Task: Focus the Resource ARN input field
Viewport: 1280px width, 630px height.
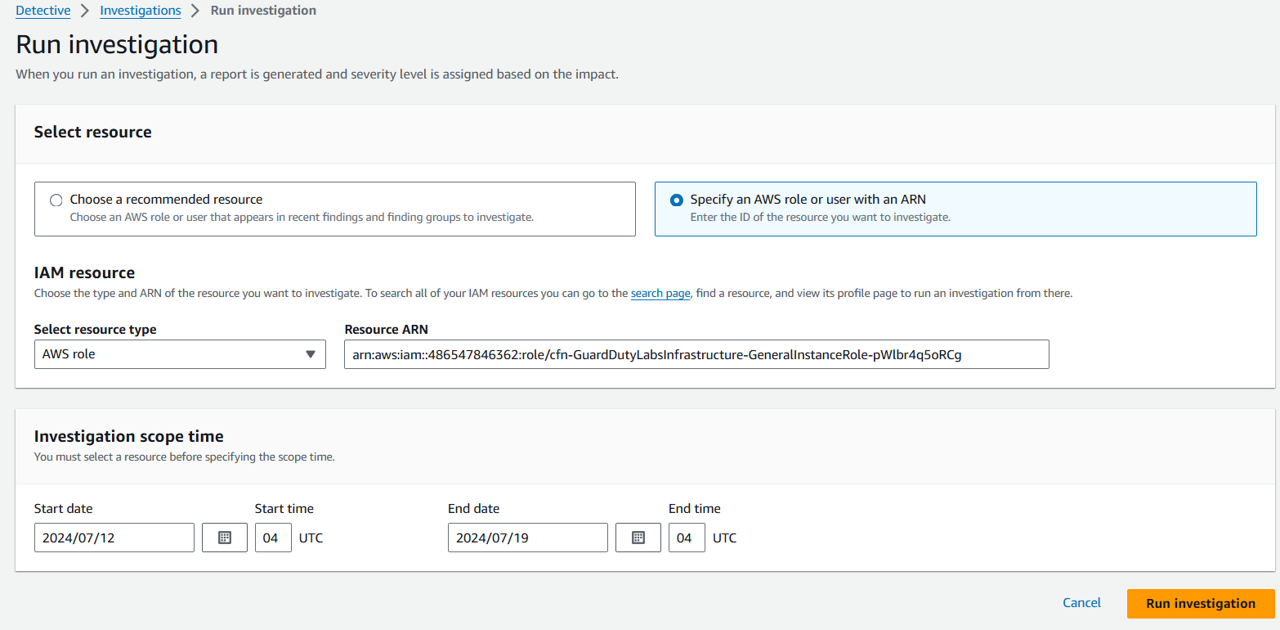Action: pos(696,354)
